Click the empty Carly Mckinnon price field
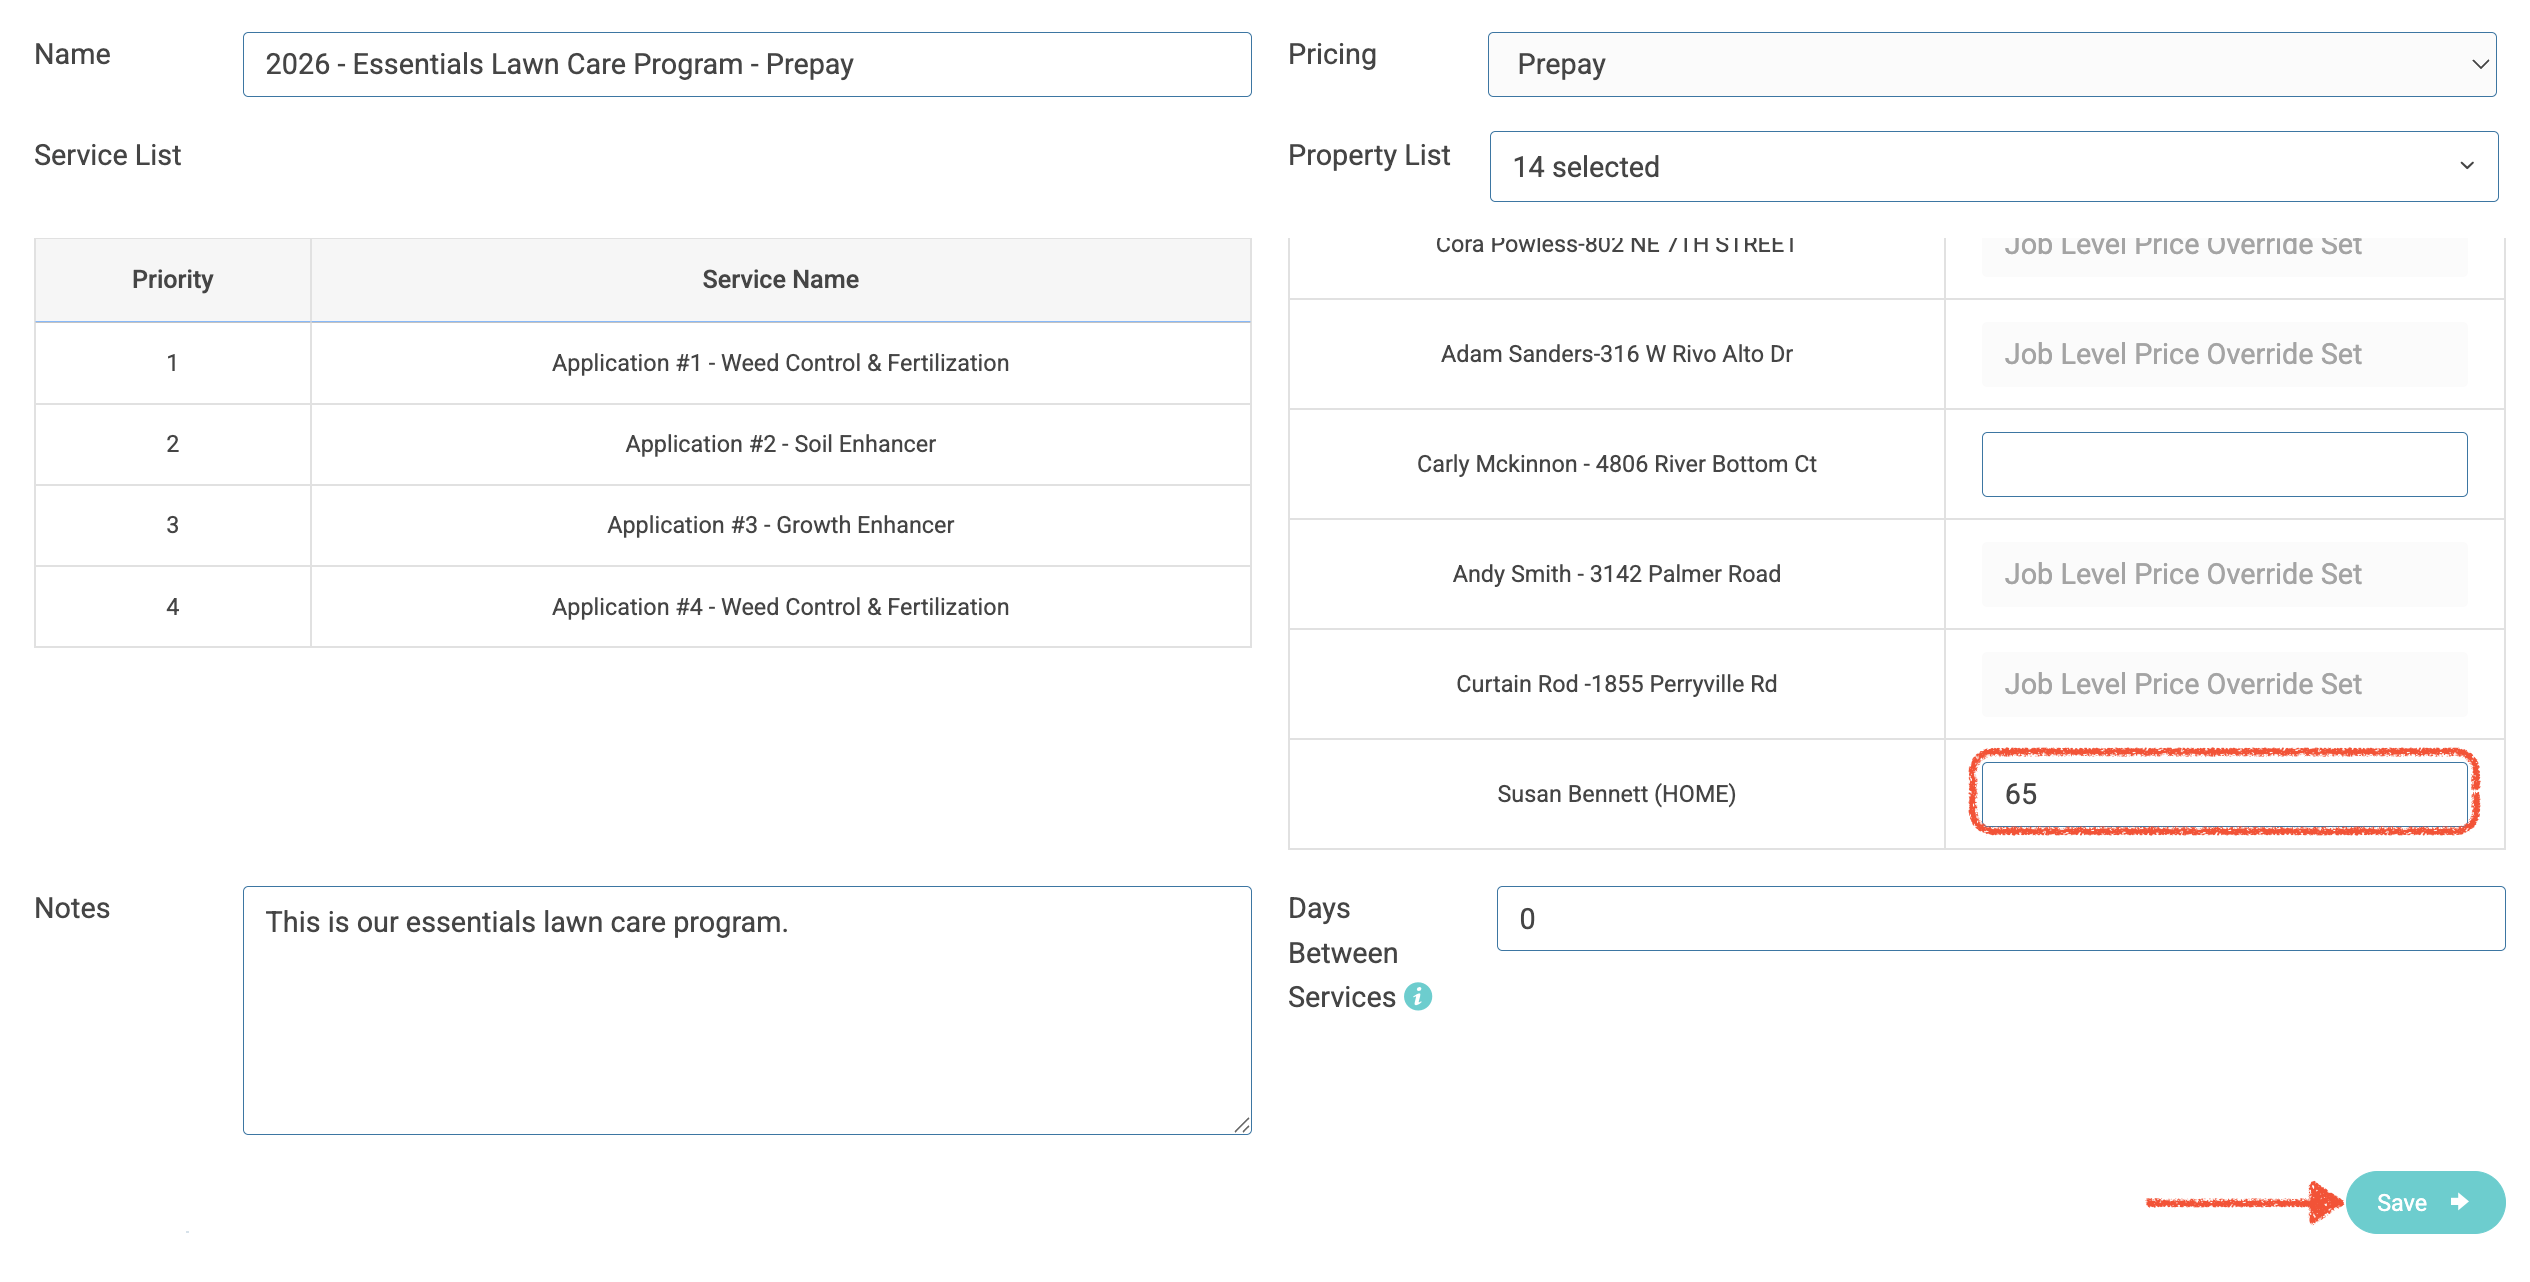The height and width of the screenshot is (1282, 2530). 2223,465
